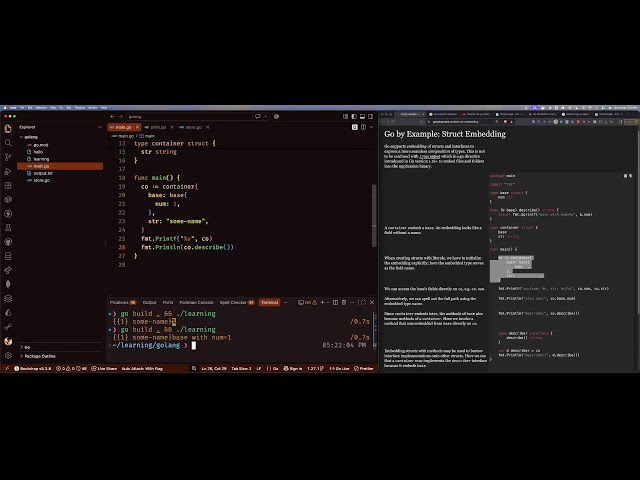640x480 pixels.
Task: Switch to the store.go editor tab
Action: click(193, 127)
